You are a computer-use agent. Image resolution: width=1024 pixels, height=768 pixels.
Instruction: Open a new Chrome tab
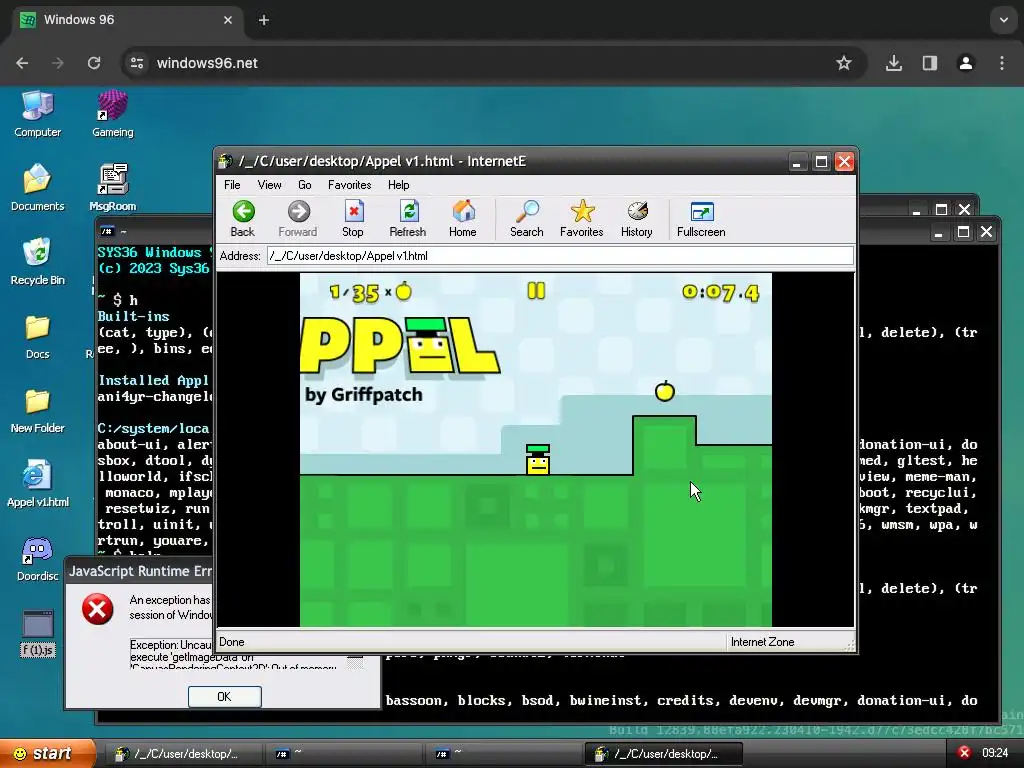pos(264,20)
